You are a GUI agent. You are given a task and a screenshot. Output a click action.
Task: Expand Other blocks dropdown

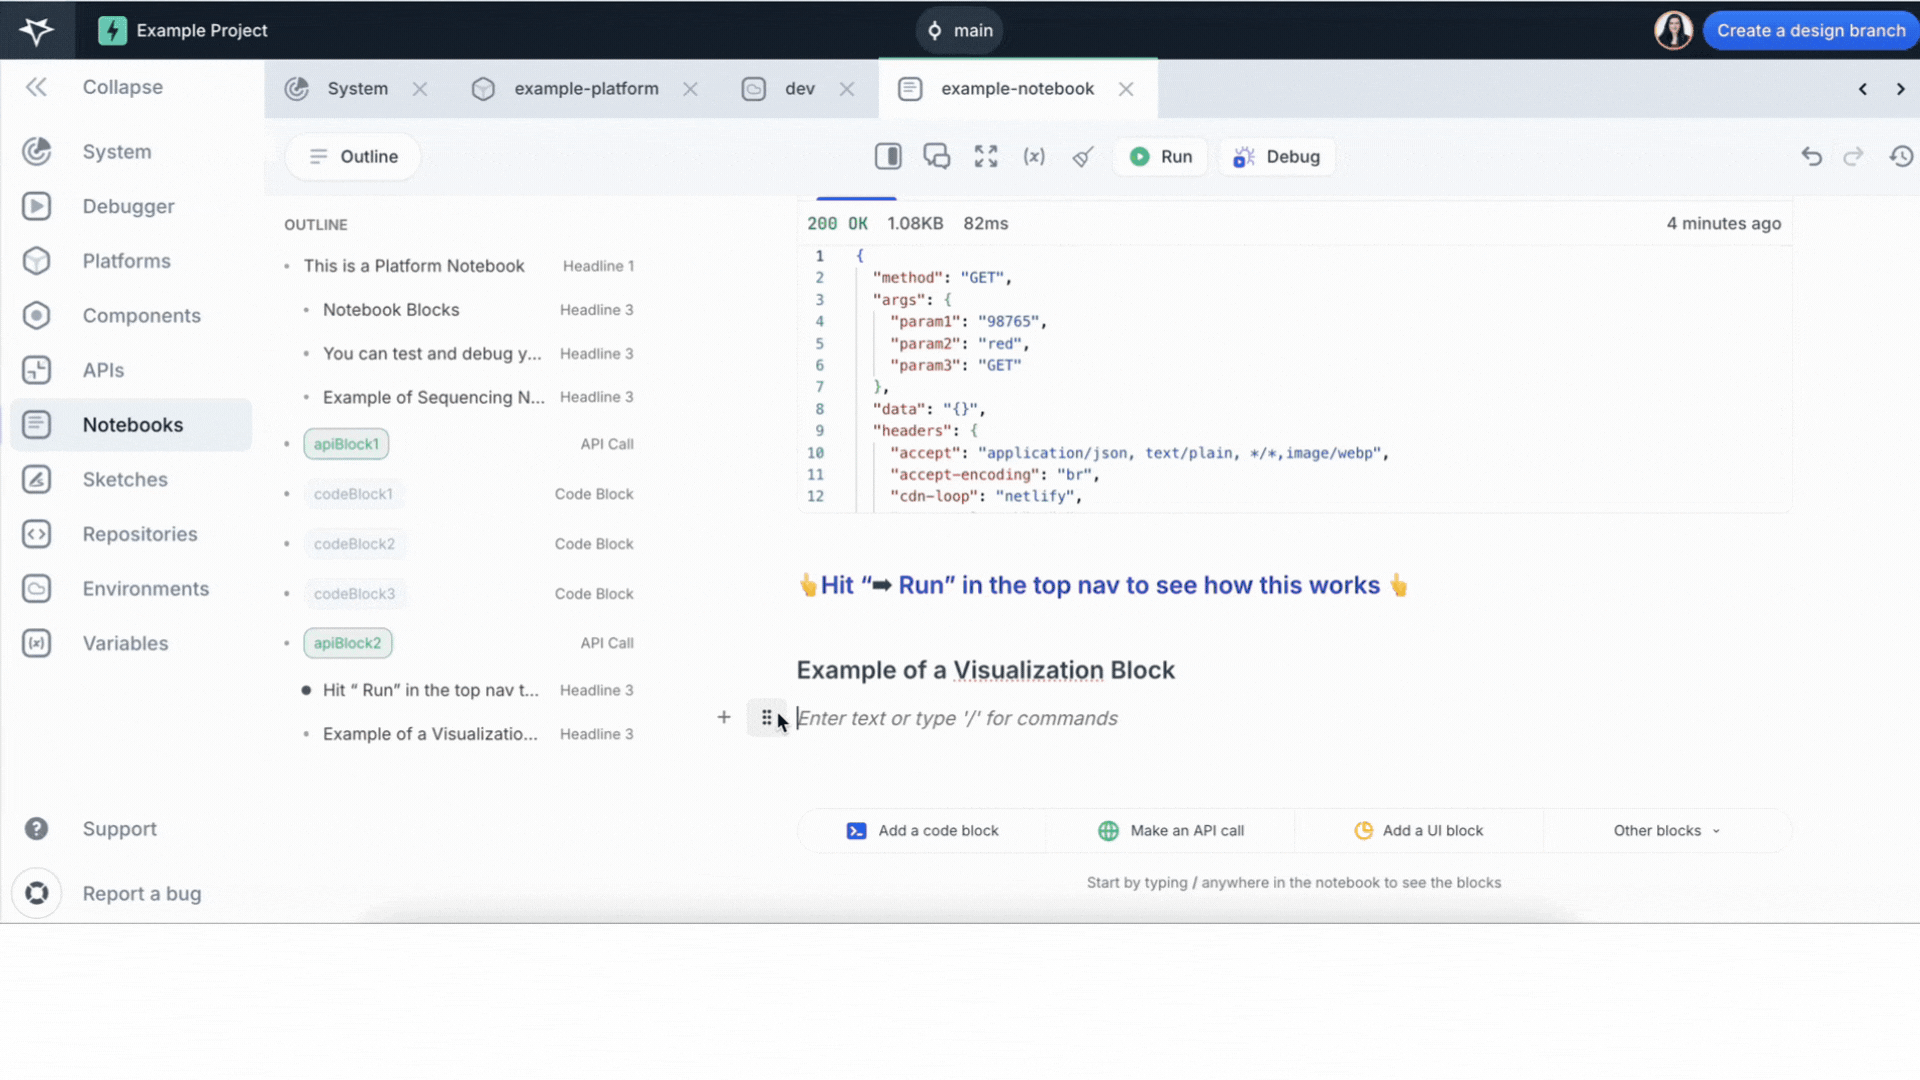pyautogui.click(x=1667, y=831)
